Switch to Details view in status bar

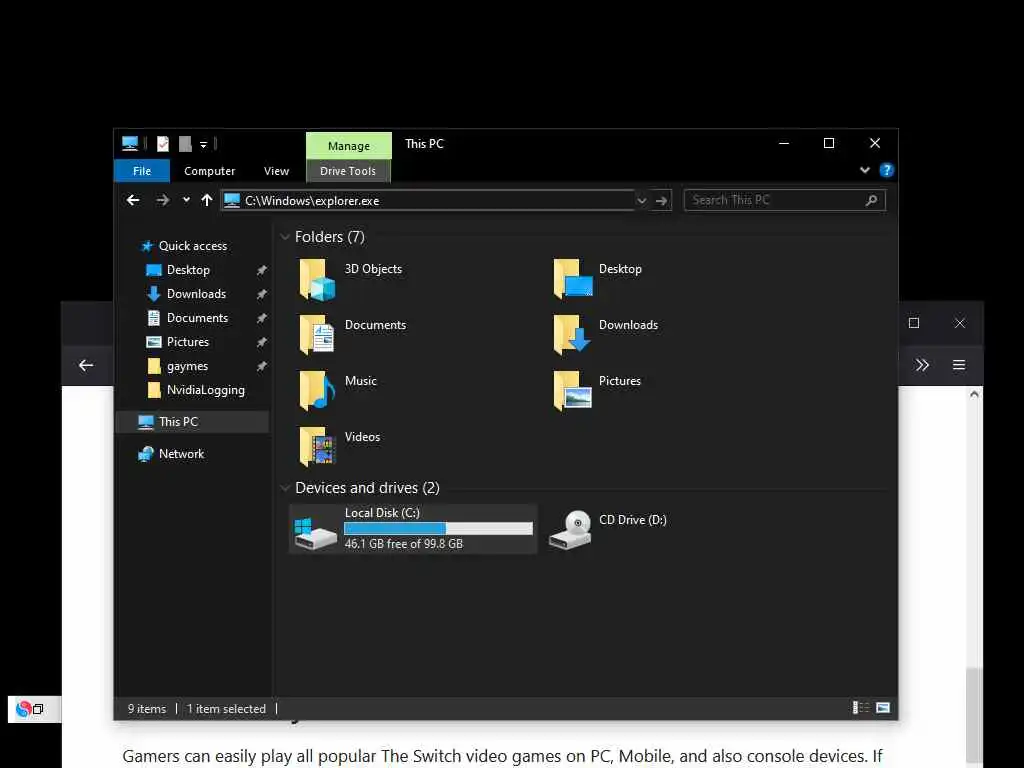pos(861,708)
